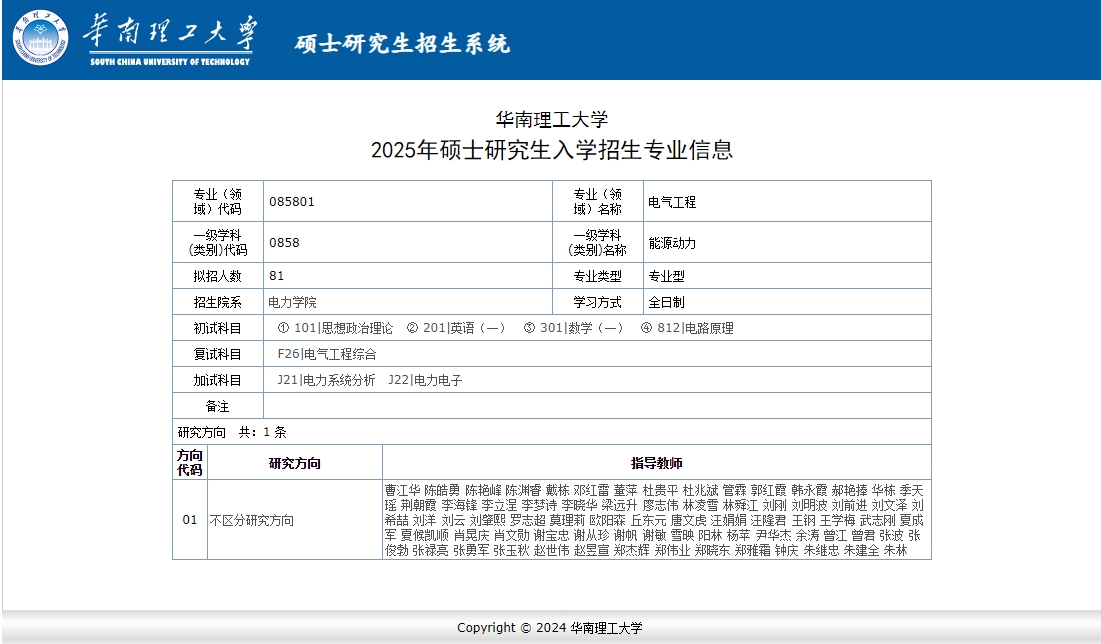
Task: Click the 复试科目 row label
Action: (217, 354)
